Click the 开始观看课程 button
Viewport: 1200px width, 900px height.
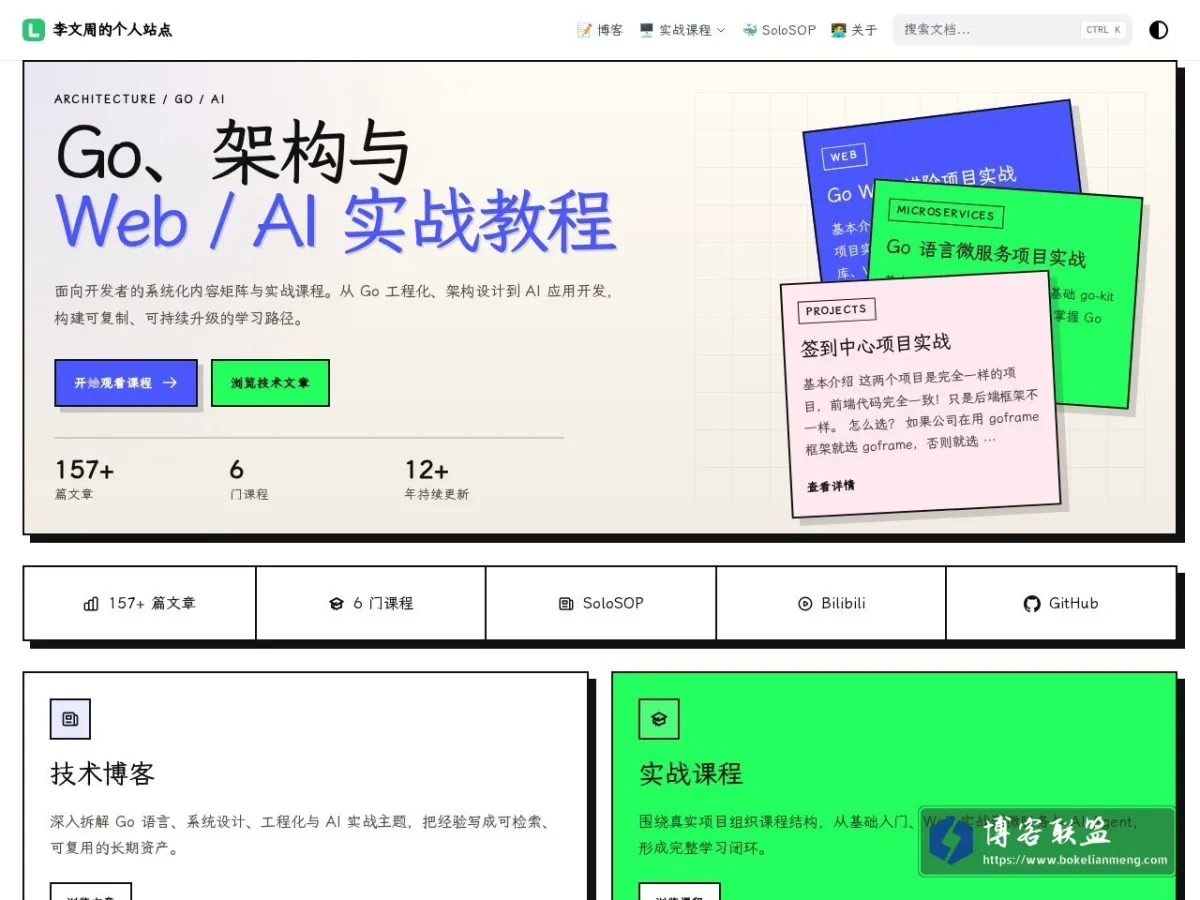point(126,383)
